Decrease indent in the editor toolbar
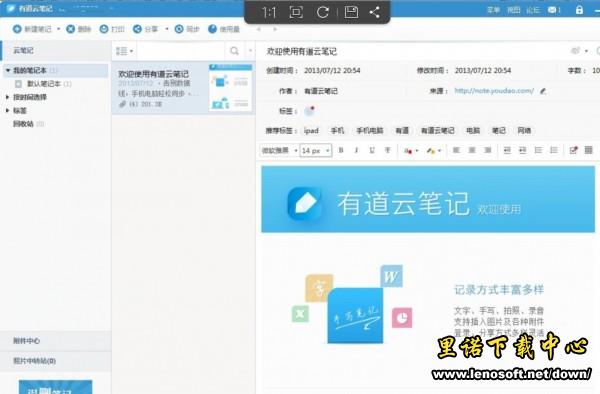 pos(507,150)
